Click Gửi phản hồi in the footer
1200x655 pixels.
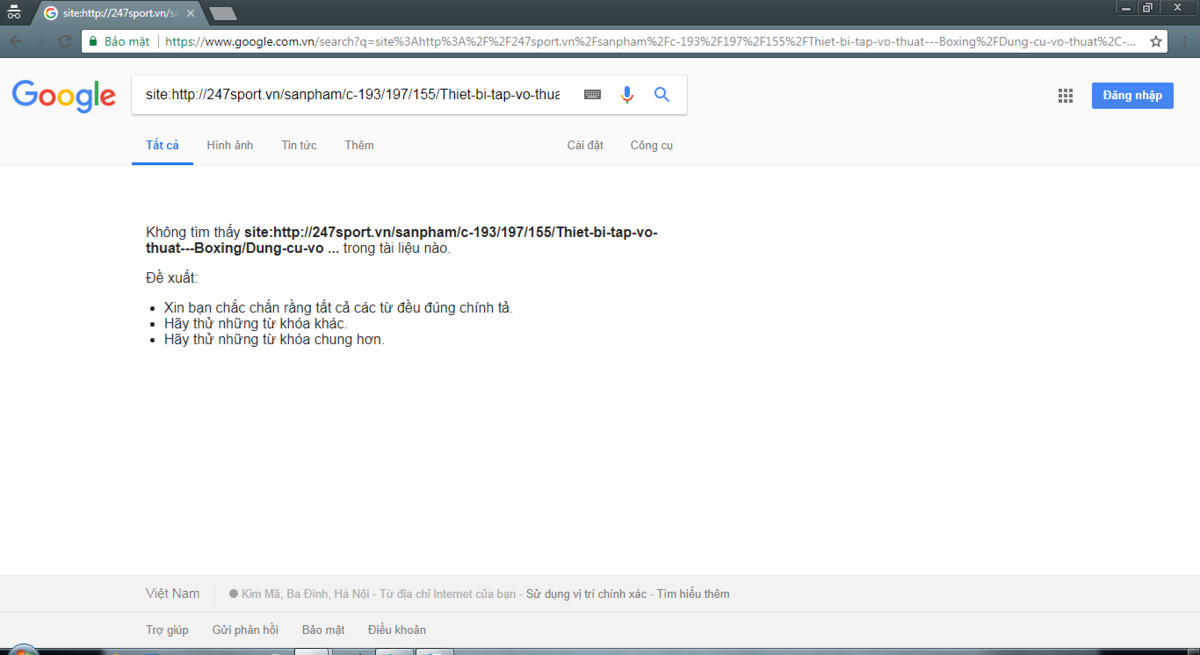click(x=245, y=630)
